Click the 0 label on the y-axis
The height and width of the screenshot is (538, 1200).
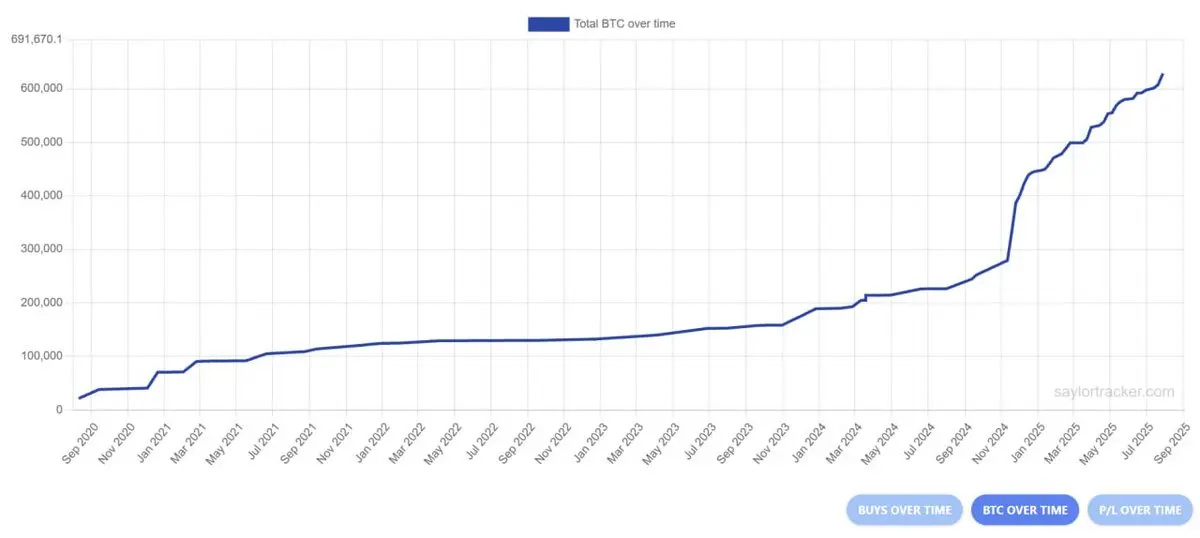[59, 410]
